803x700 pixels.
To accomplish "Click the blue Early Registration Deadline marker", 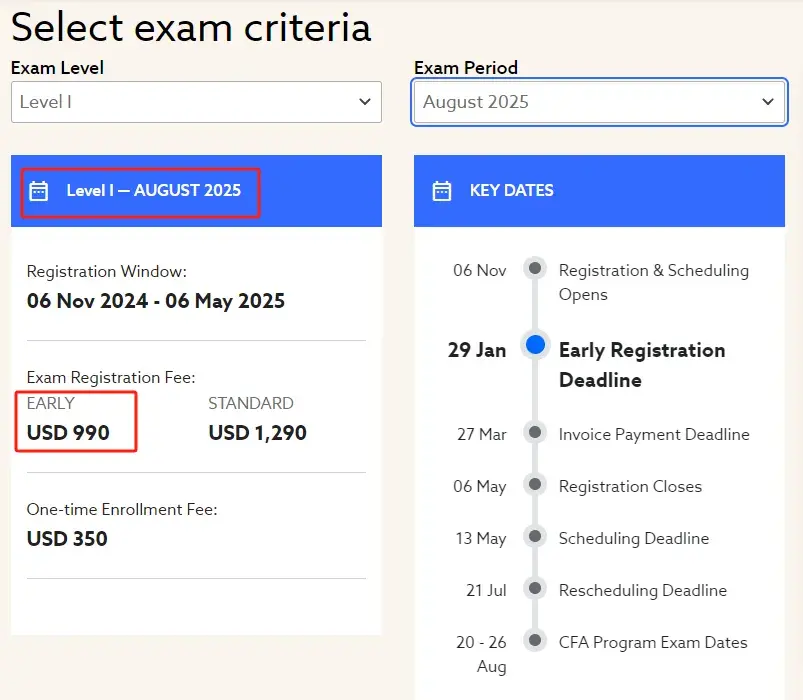I will point(536,345).
